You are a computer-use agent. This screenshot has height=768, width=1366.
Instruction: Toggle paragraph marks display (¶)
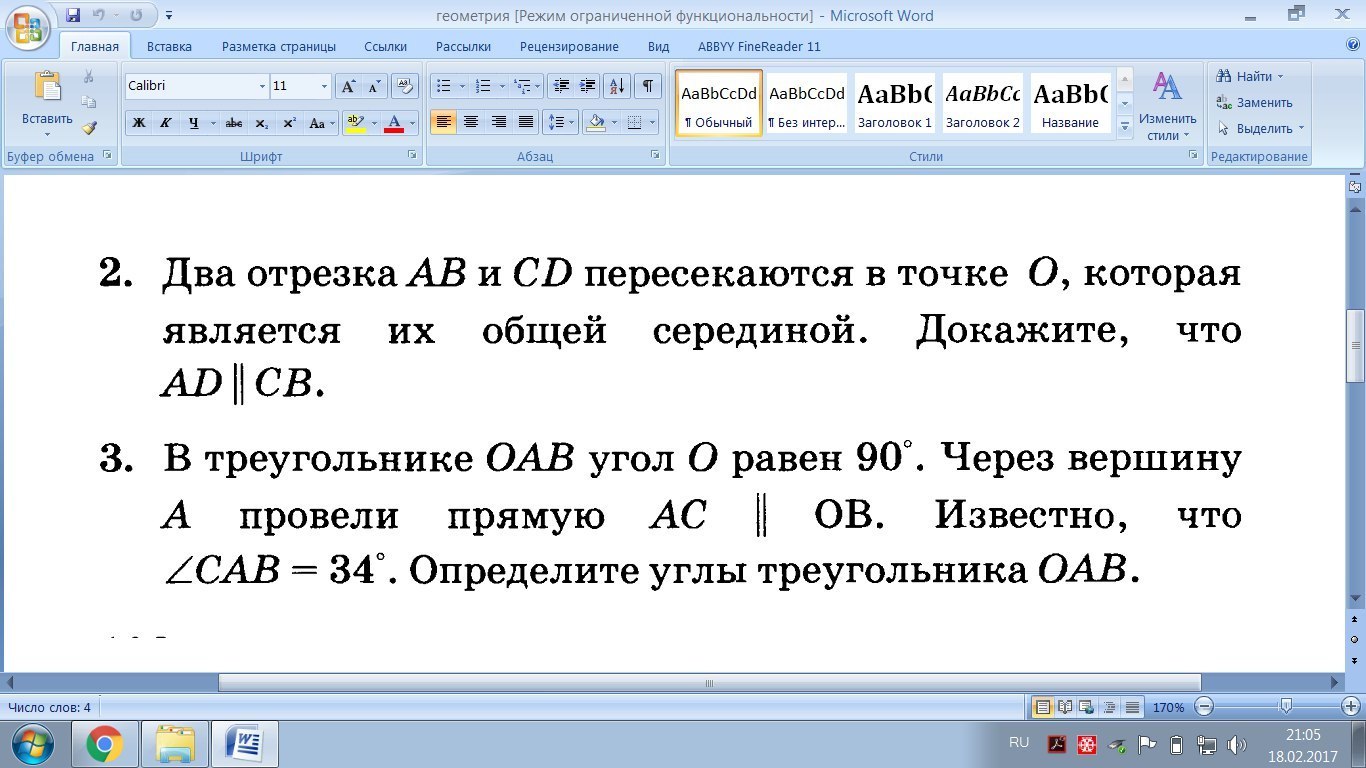[x=647, y=86]
